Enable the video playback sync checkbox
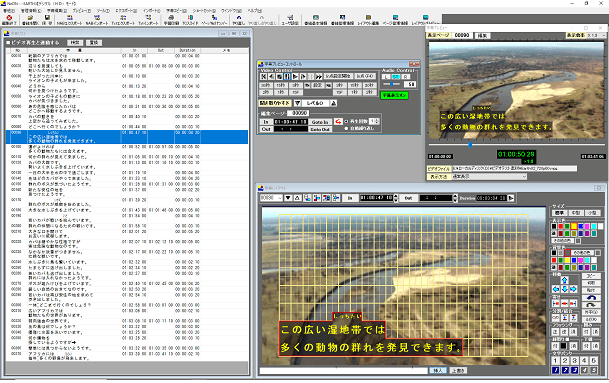This screenshot has width=609, height=383. point(8,42)
